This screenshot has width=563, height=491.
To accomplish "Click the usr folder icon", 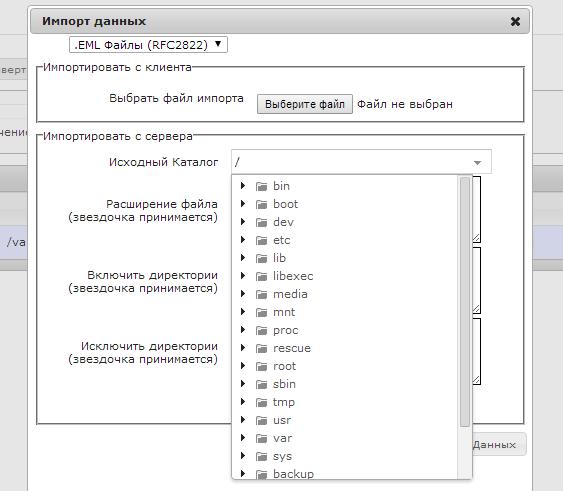I will (x=261, y=420).
